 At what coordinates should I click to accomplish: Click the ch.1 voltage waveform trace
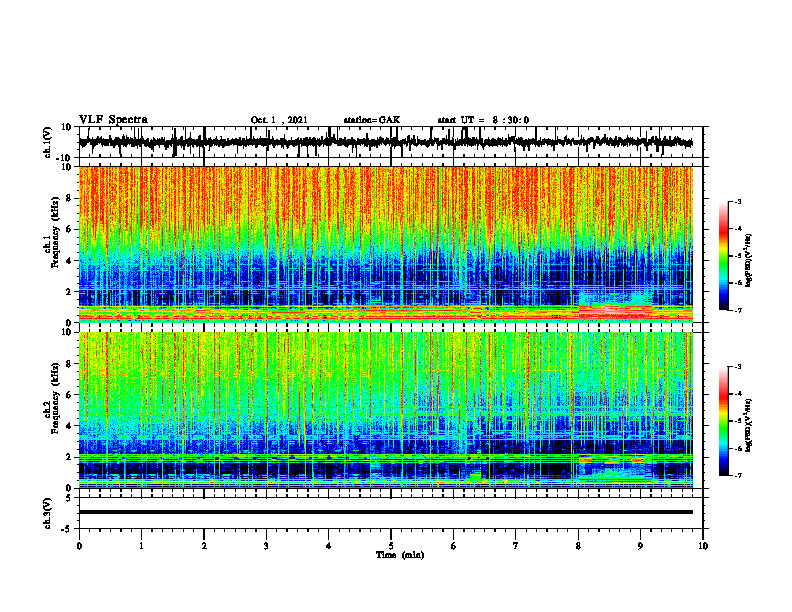pyautogui.click(x=385, y=142)
